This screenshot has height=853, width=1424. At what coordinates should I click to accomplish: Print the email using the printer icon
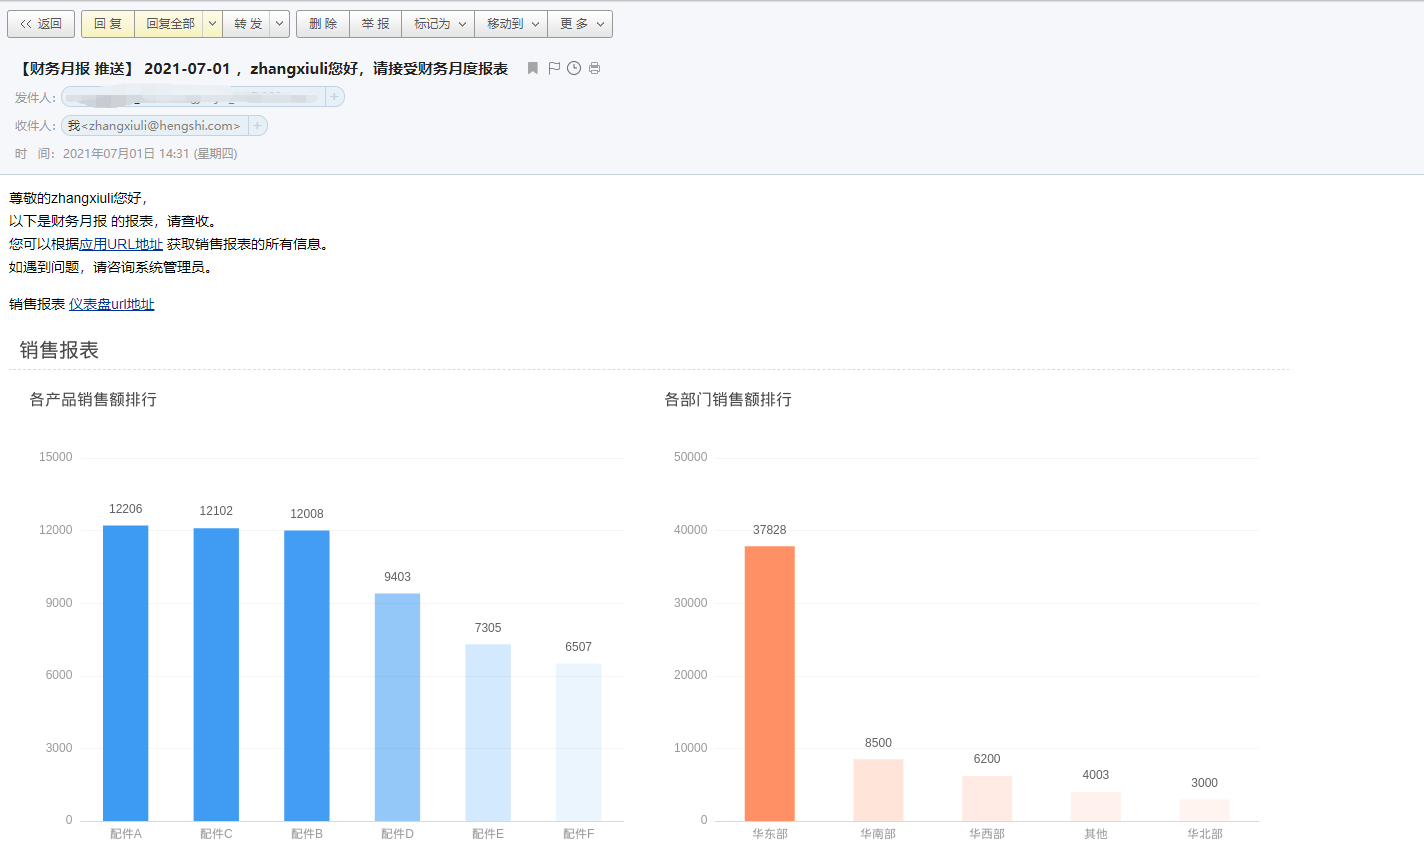(x=595, y=68)
